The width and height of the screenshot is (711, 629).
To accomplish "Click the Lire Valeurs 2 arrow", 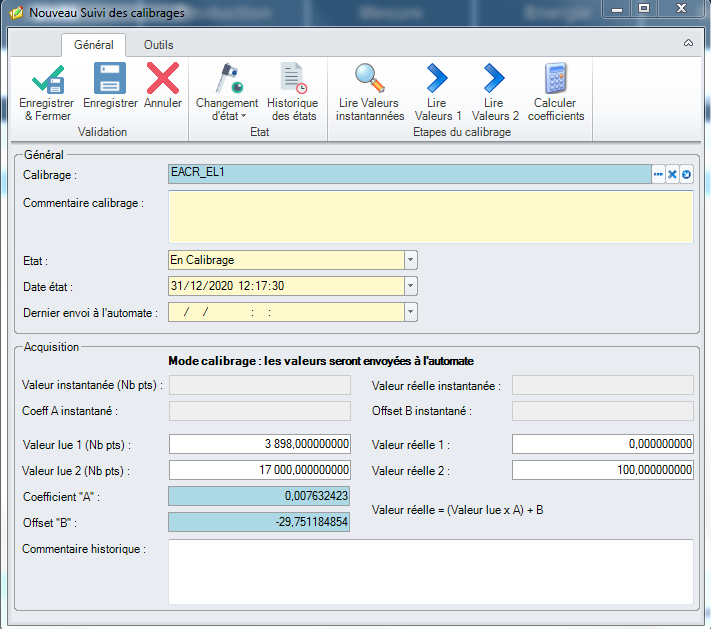I will click(x=494, y=79).
